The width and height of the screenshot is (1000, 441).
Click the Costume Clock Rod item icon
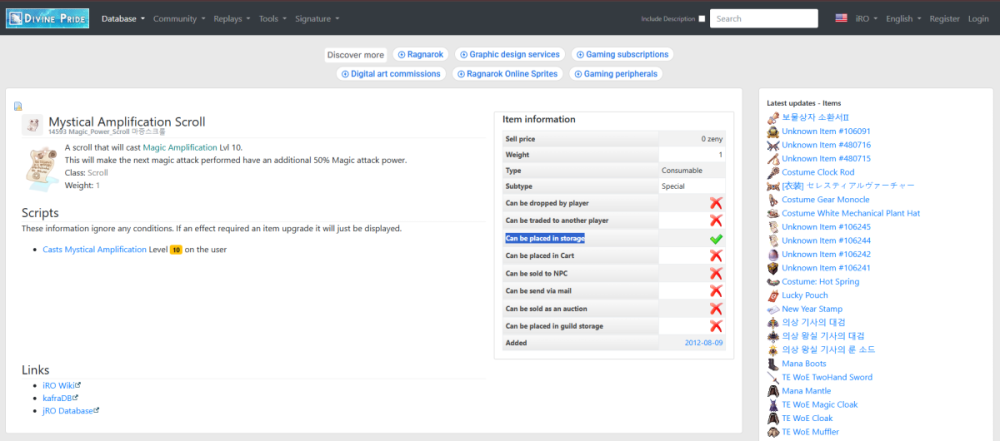[773, 172]
